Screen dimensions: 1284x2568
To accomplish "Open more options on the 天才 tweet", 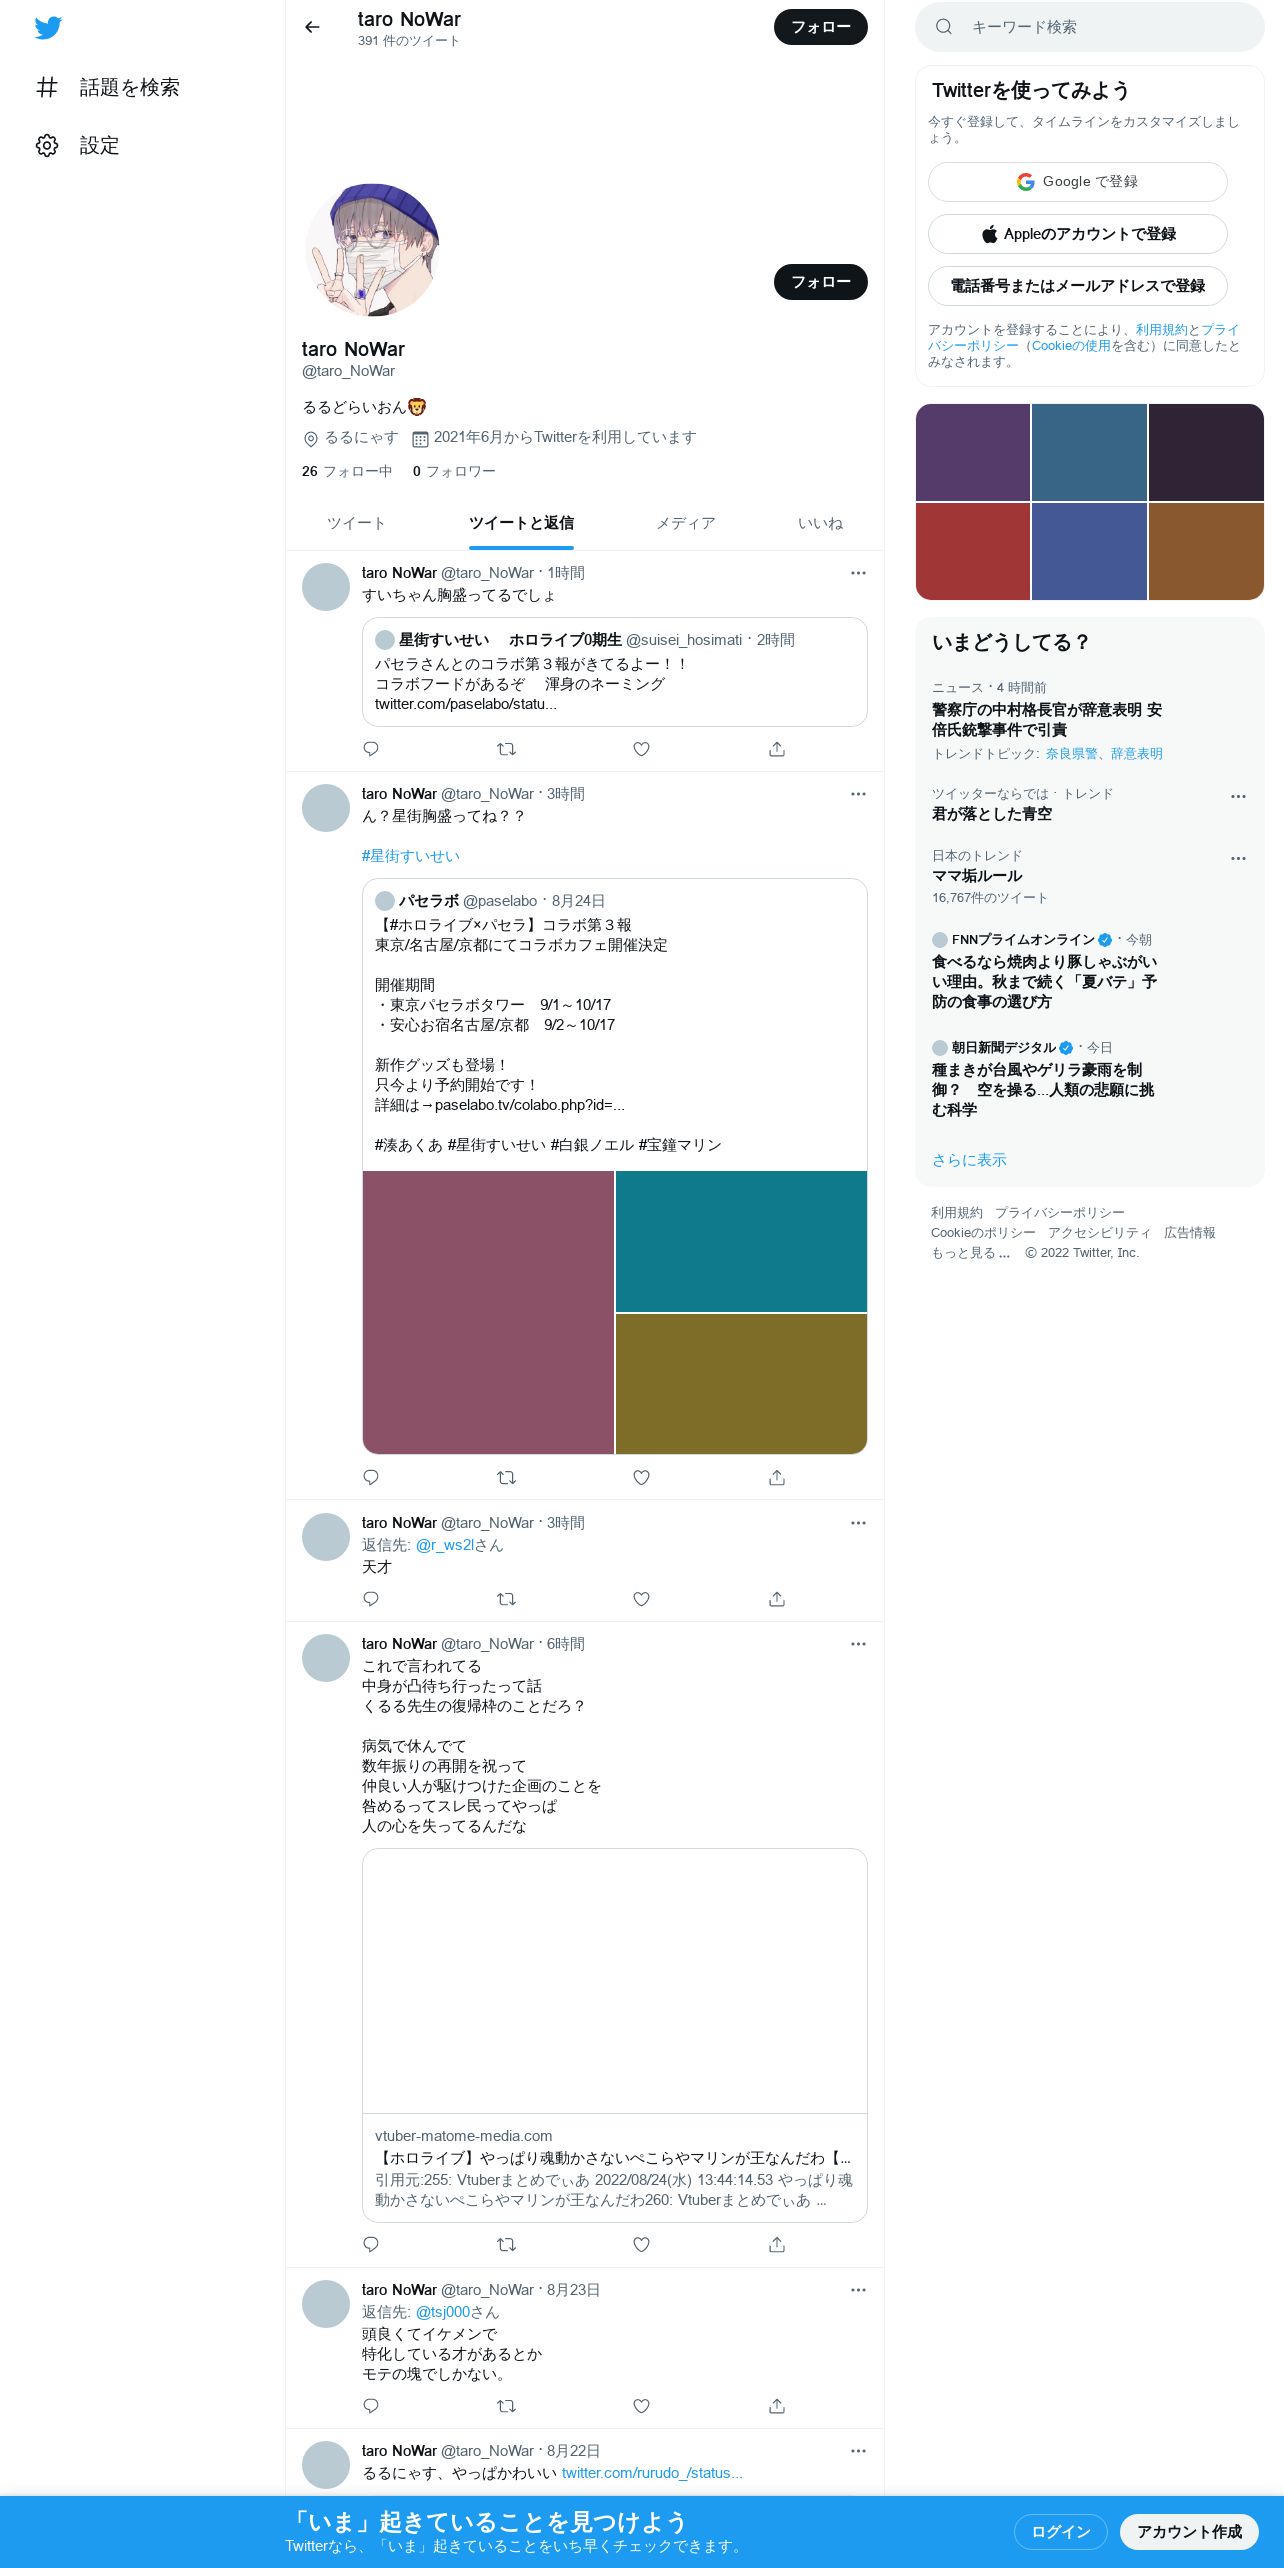I will pos(858,1523).
